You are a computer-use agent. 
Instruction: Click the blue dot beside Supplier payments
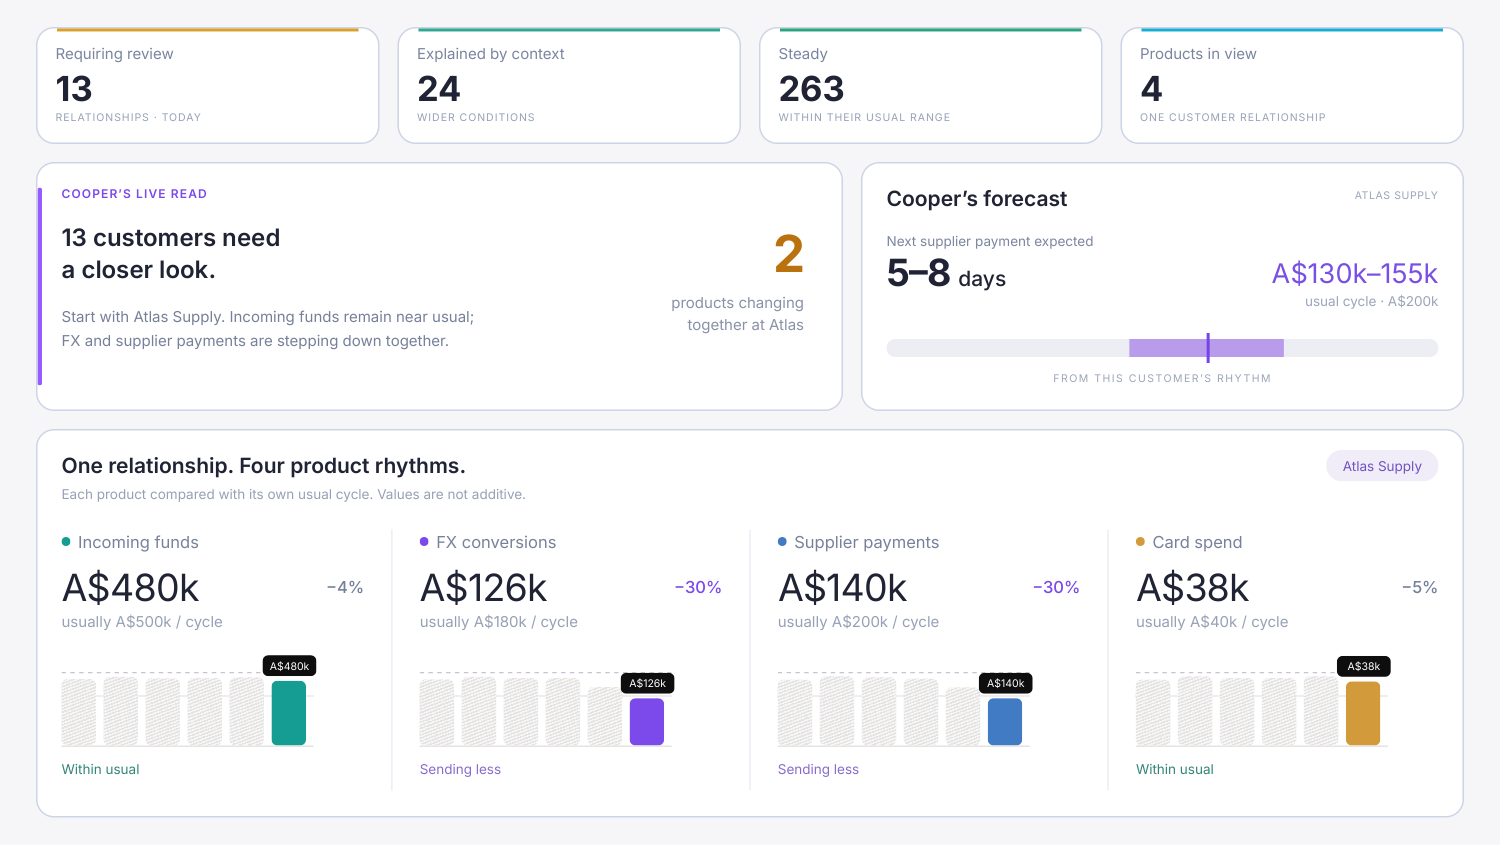pos(782,542)
